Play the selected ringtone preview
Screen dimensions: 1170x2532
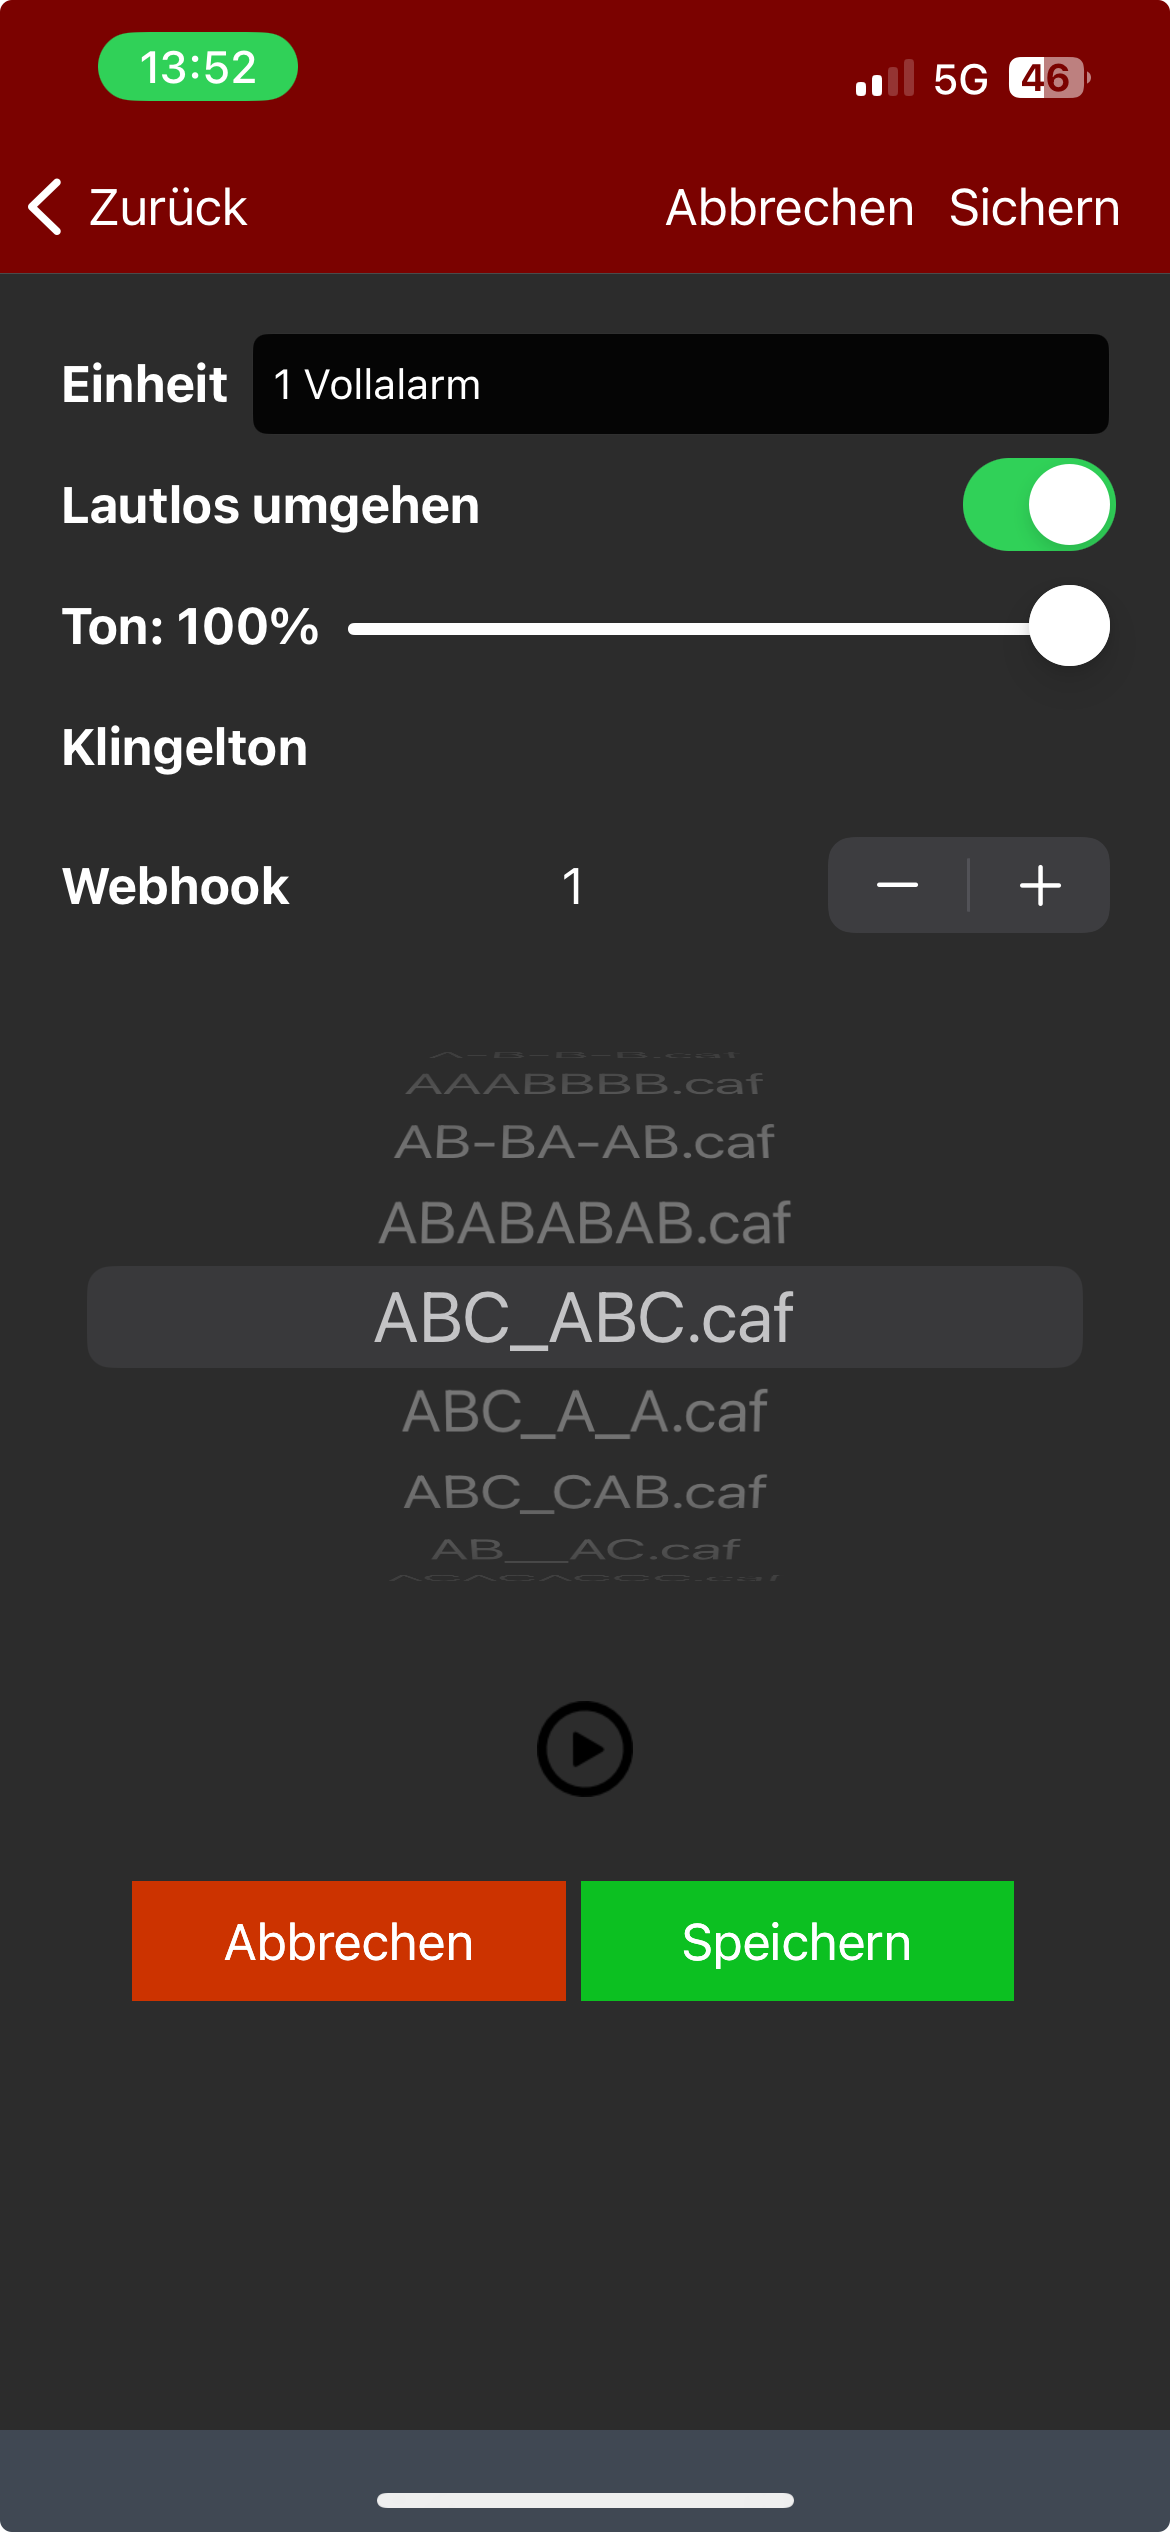[x=584, y=1747]
